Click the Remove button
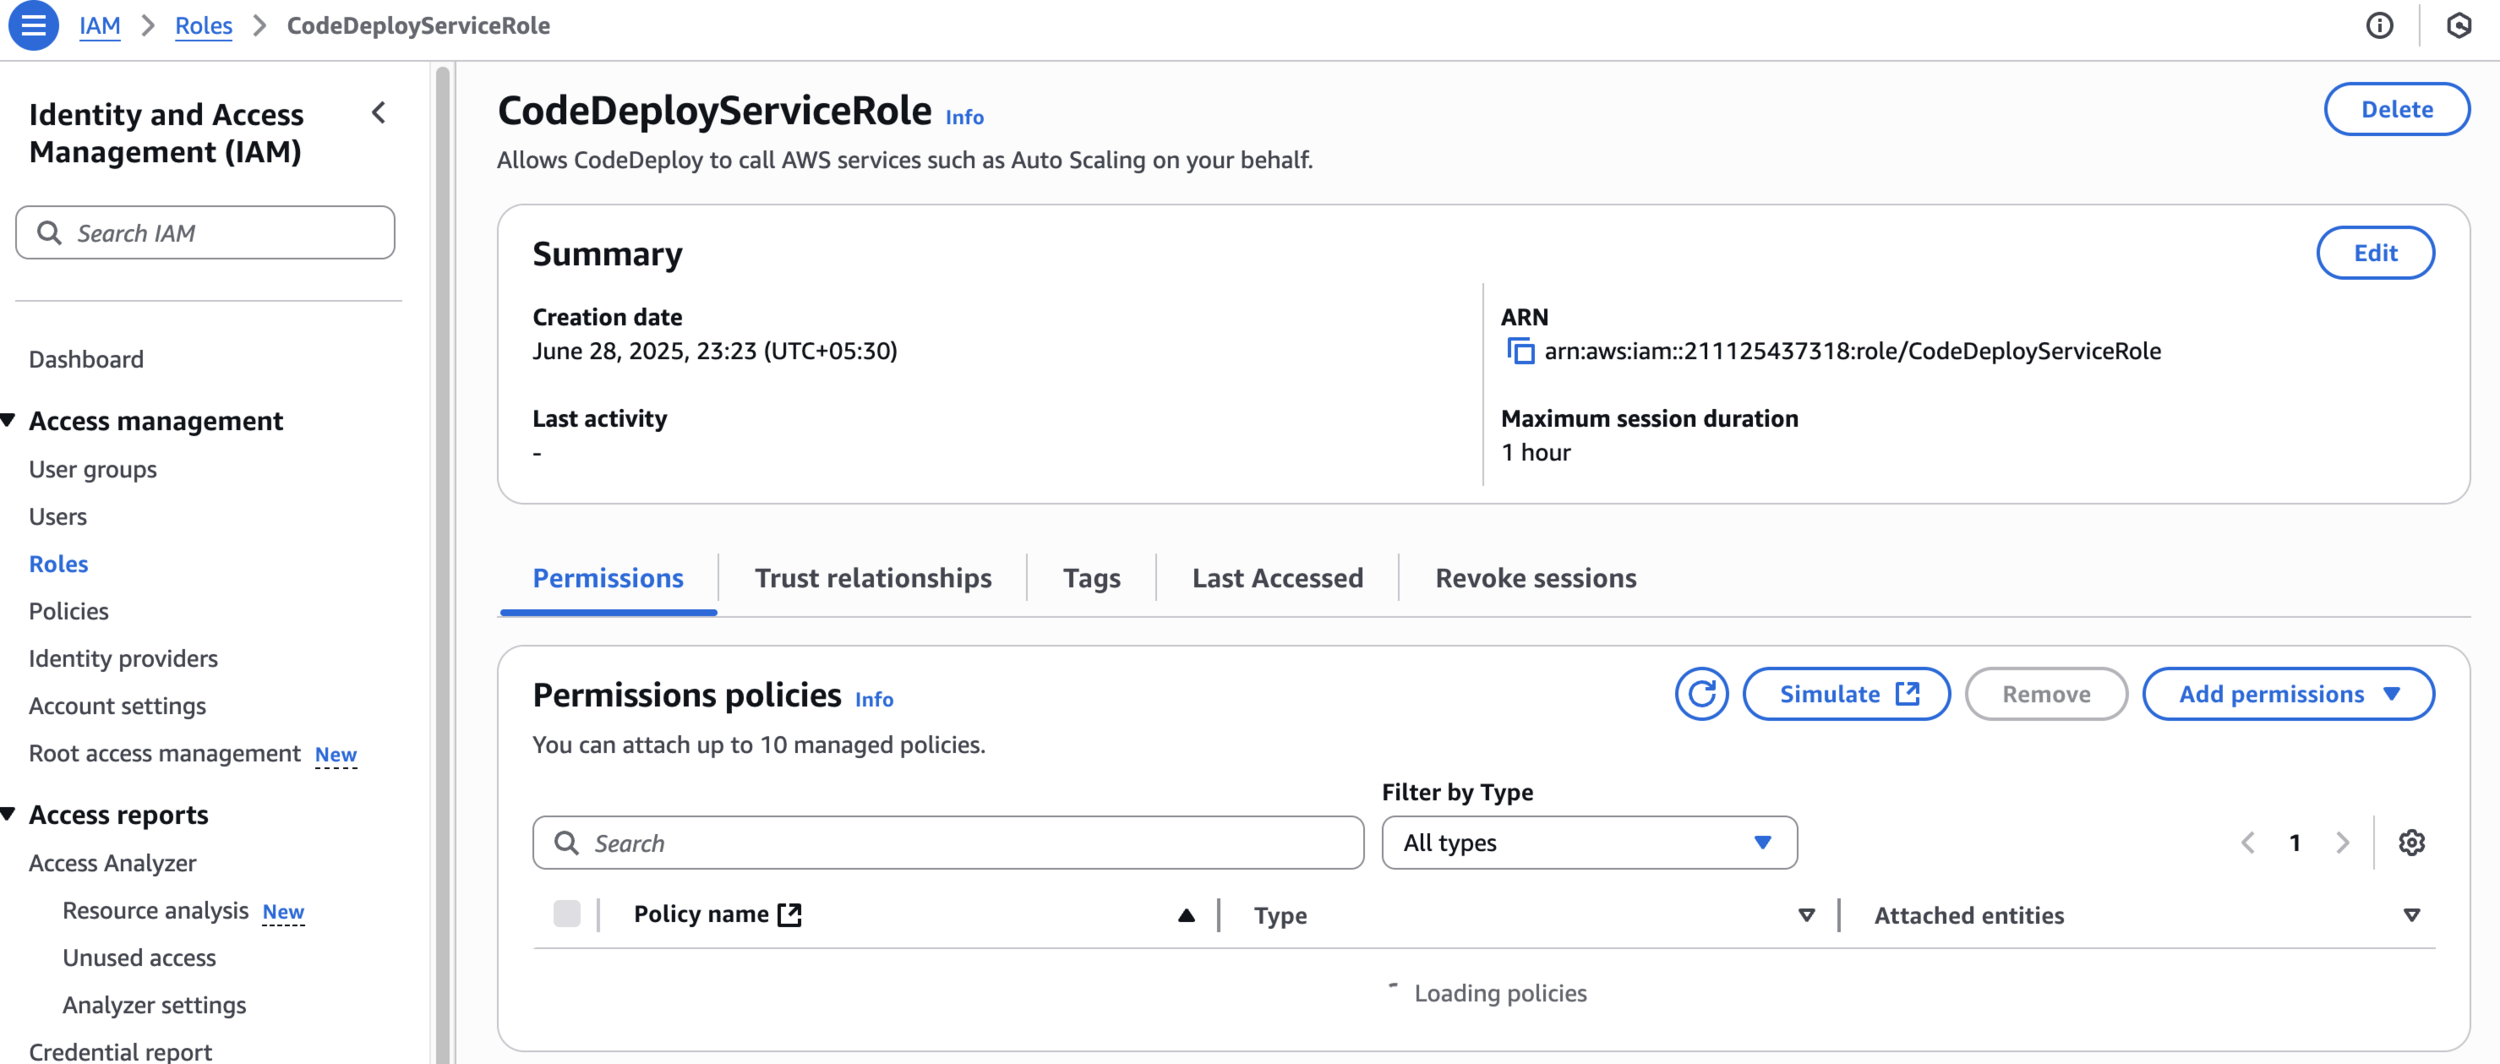Image resolution: width=2500 pixels, height=1064 pixels. click(2046, 694)
